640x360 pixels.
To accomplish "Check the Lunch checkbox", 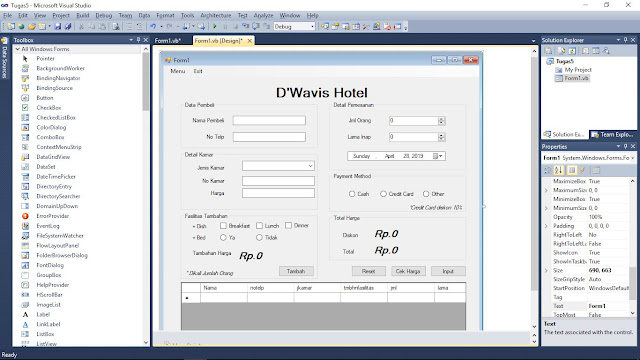I will point(259,225).
